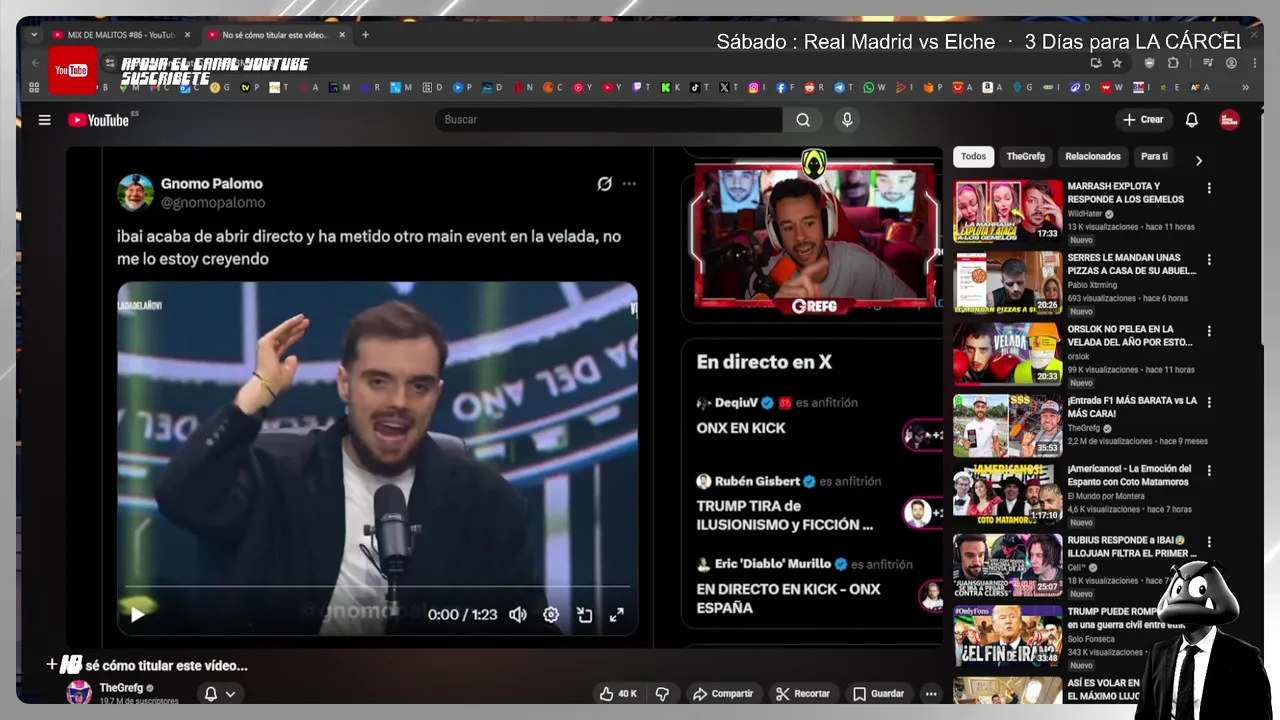Screen dimensions: 1280x720
Task: Click the Buscar search input field
Action: click(x=608, y=120)
